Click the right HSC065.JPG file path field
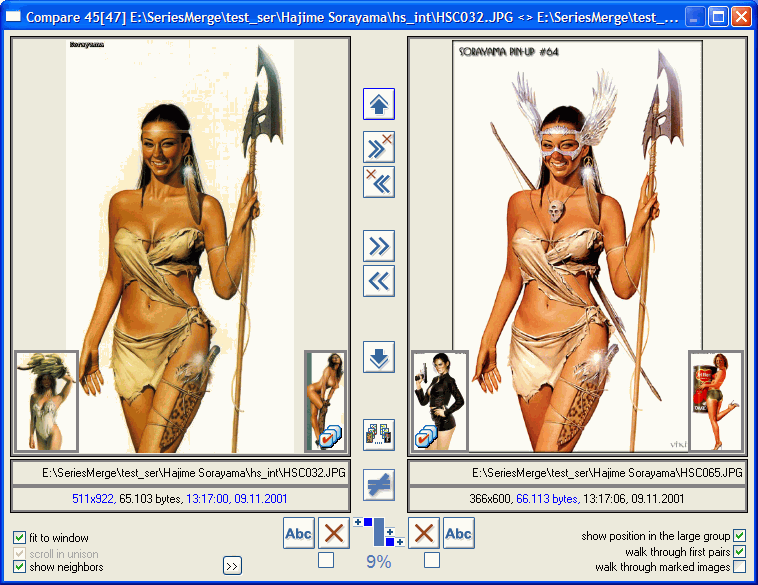This screenshot has height=585, width=758. click(578, 473)
